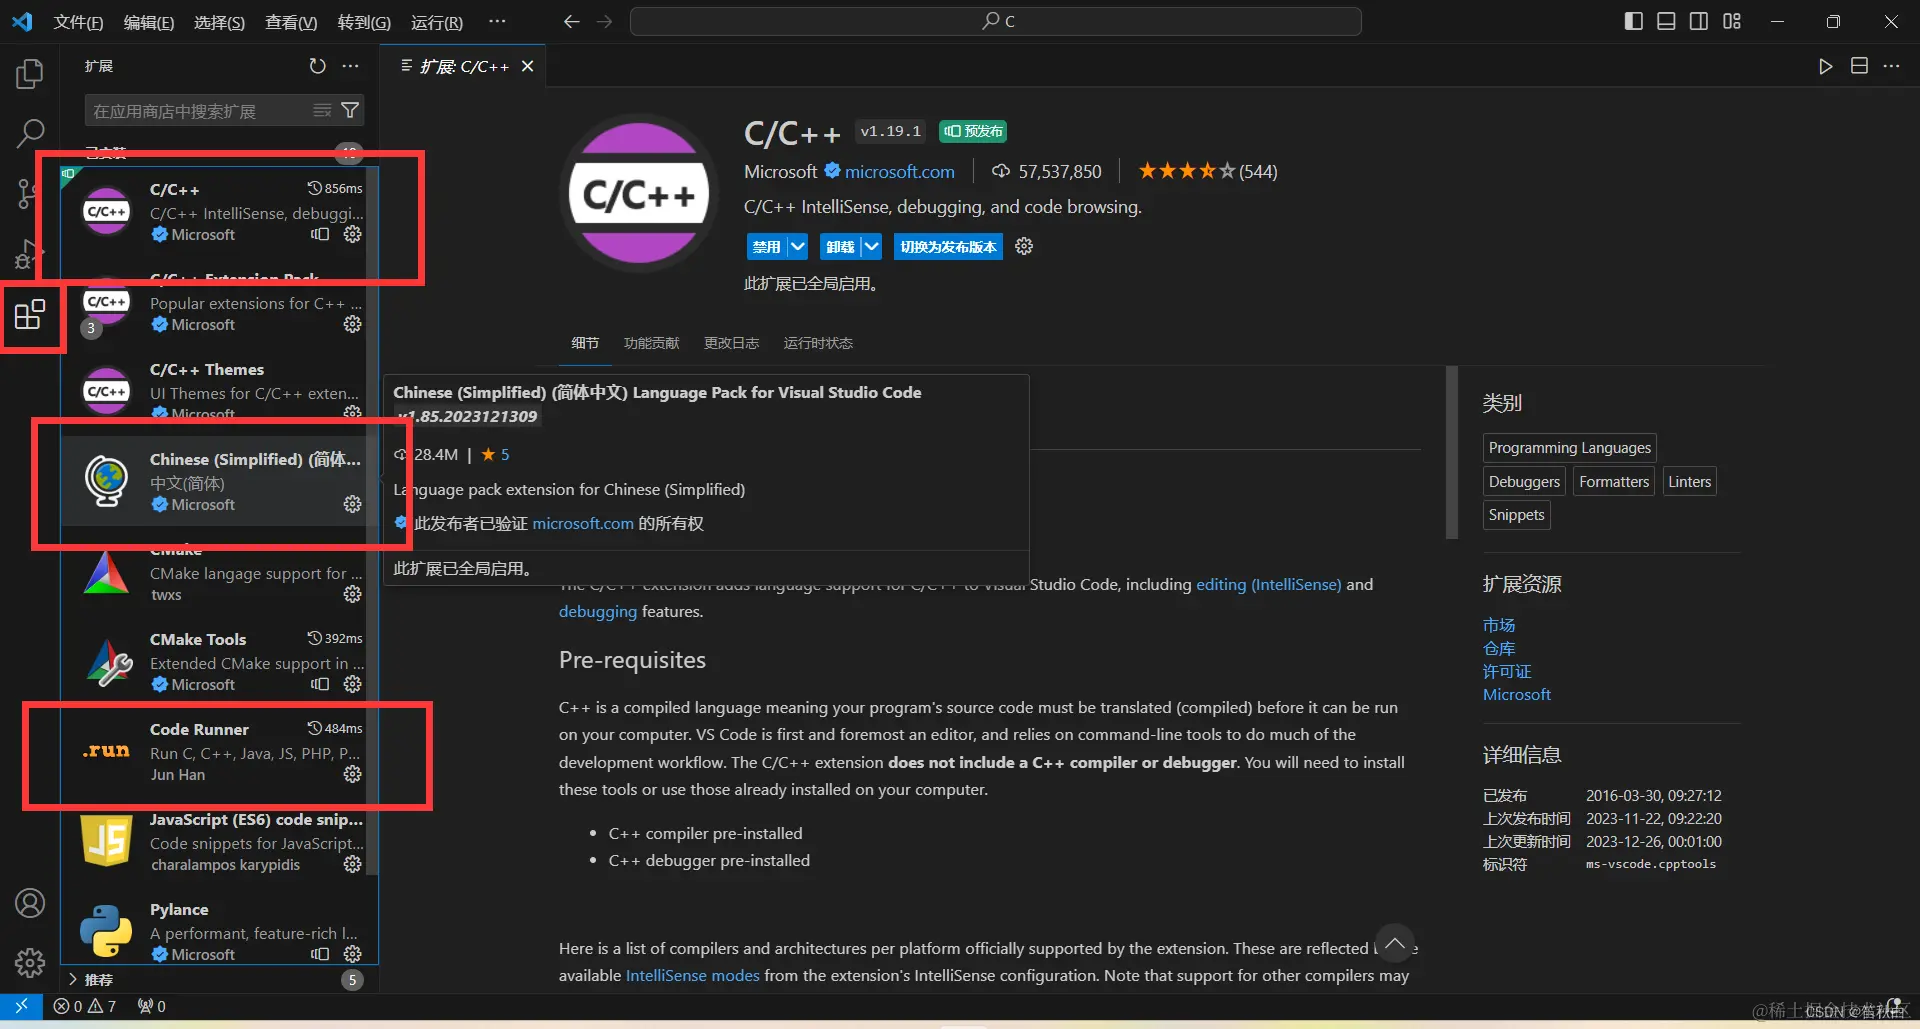
Task: Toggle the bottom panel layout button
Action: 1666,21
